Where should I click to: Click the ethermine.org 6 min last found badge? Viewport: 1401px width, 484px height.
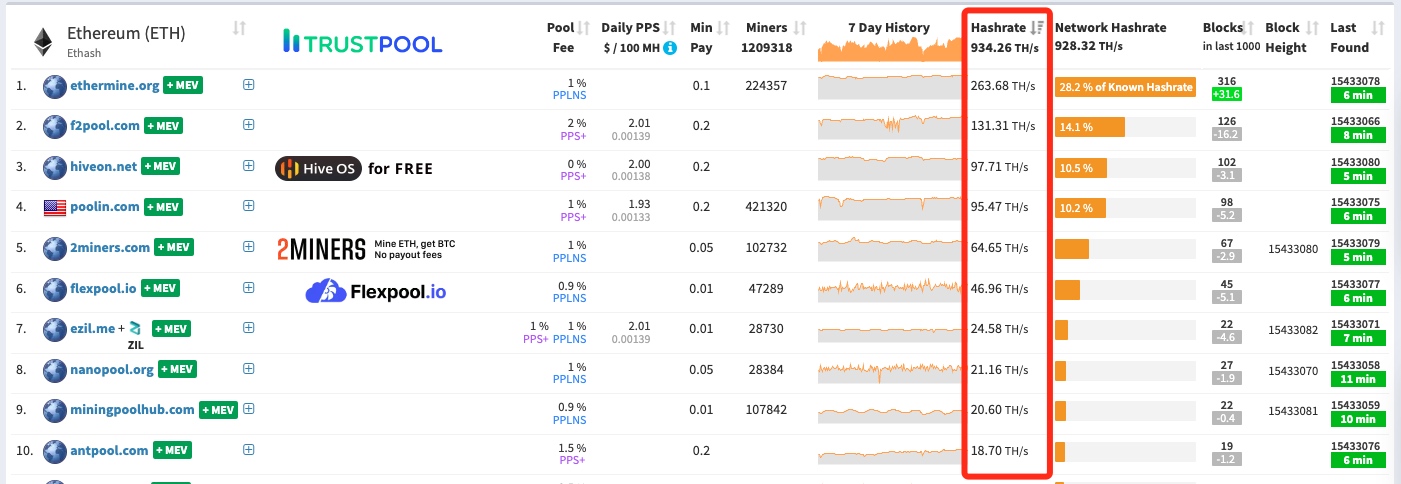pos(1356,94)
